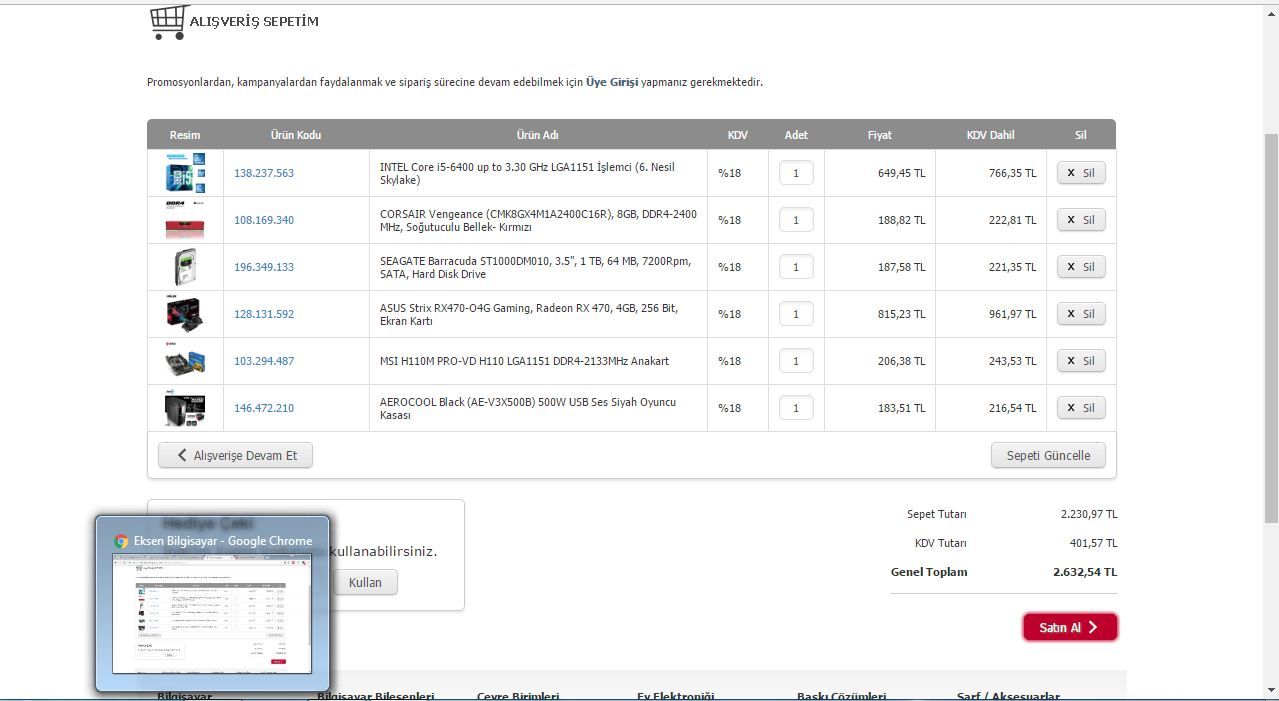Select the ASUS Strix RX470-O4G product name
This screenshot has width=1279, height=701.
coord(529,314)
